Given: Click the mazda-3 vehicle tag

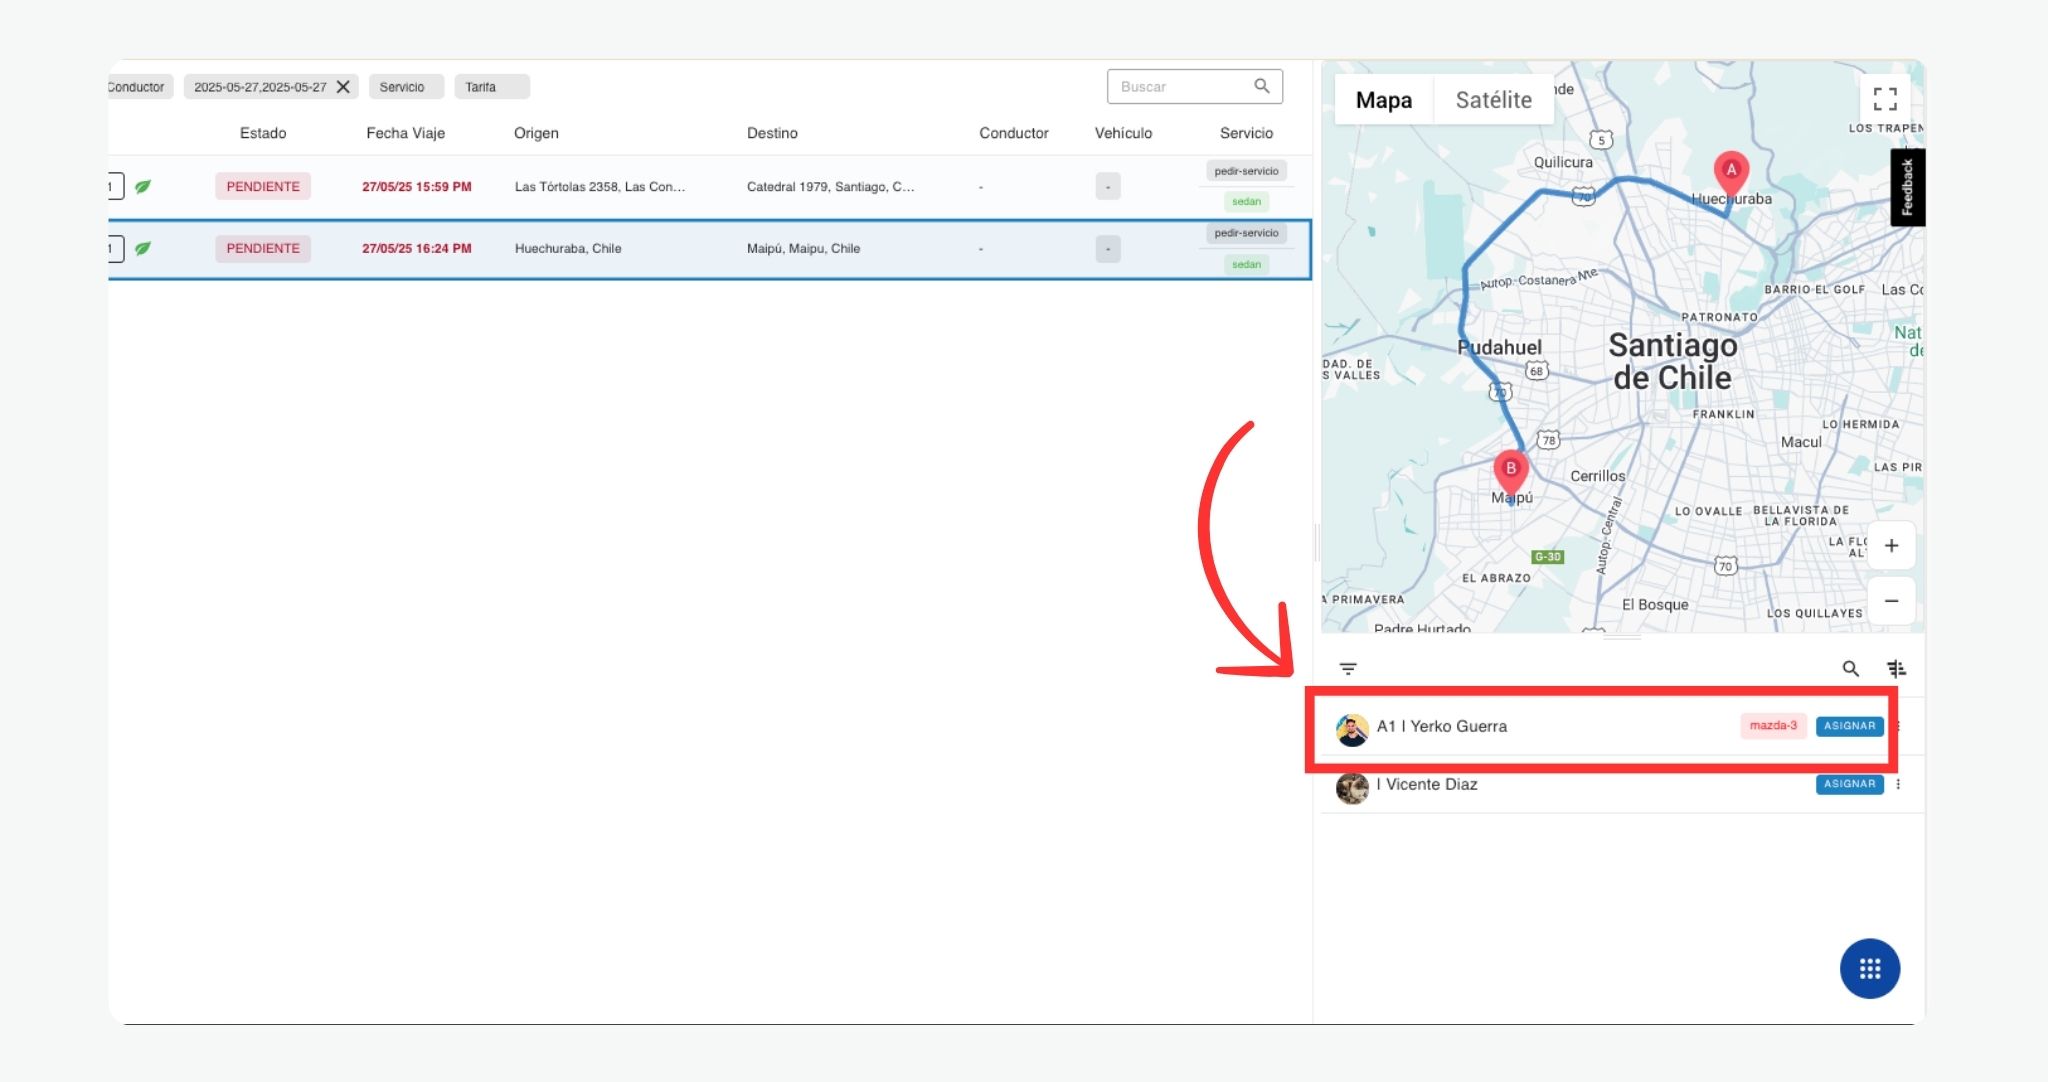Looking at the screenshot, I should pos(1773,726).
